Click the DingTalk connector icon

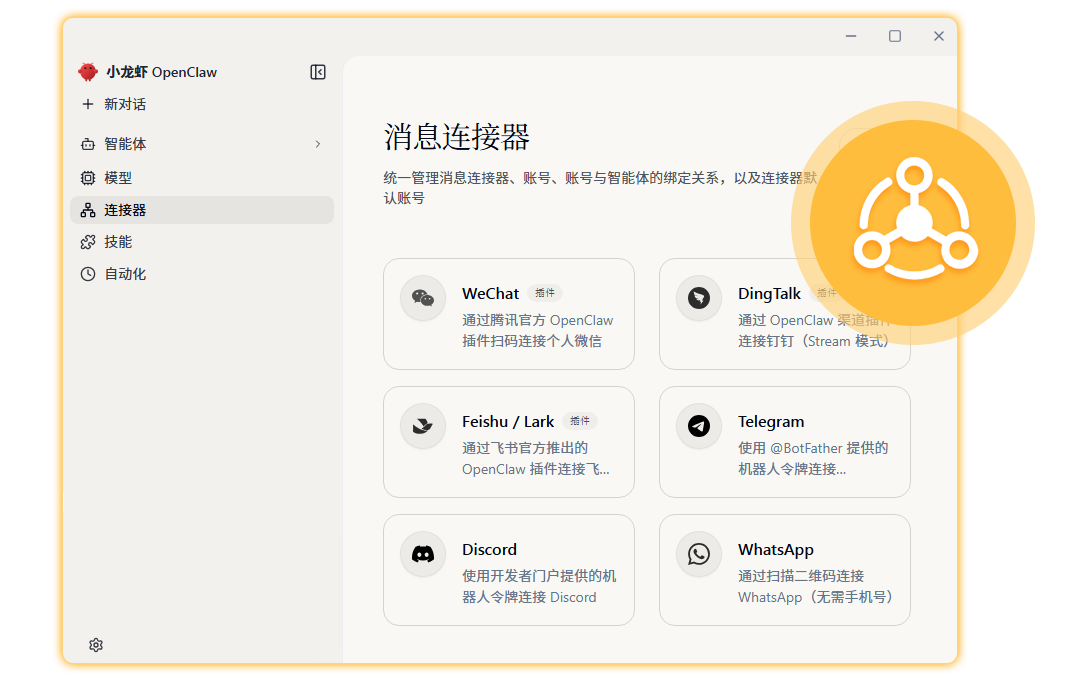698,298
